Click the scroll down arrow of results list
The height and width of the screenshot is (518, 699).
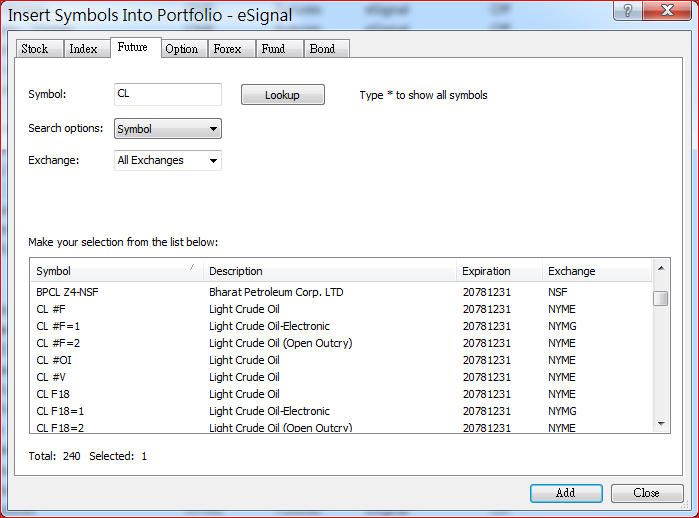661,423
